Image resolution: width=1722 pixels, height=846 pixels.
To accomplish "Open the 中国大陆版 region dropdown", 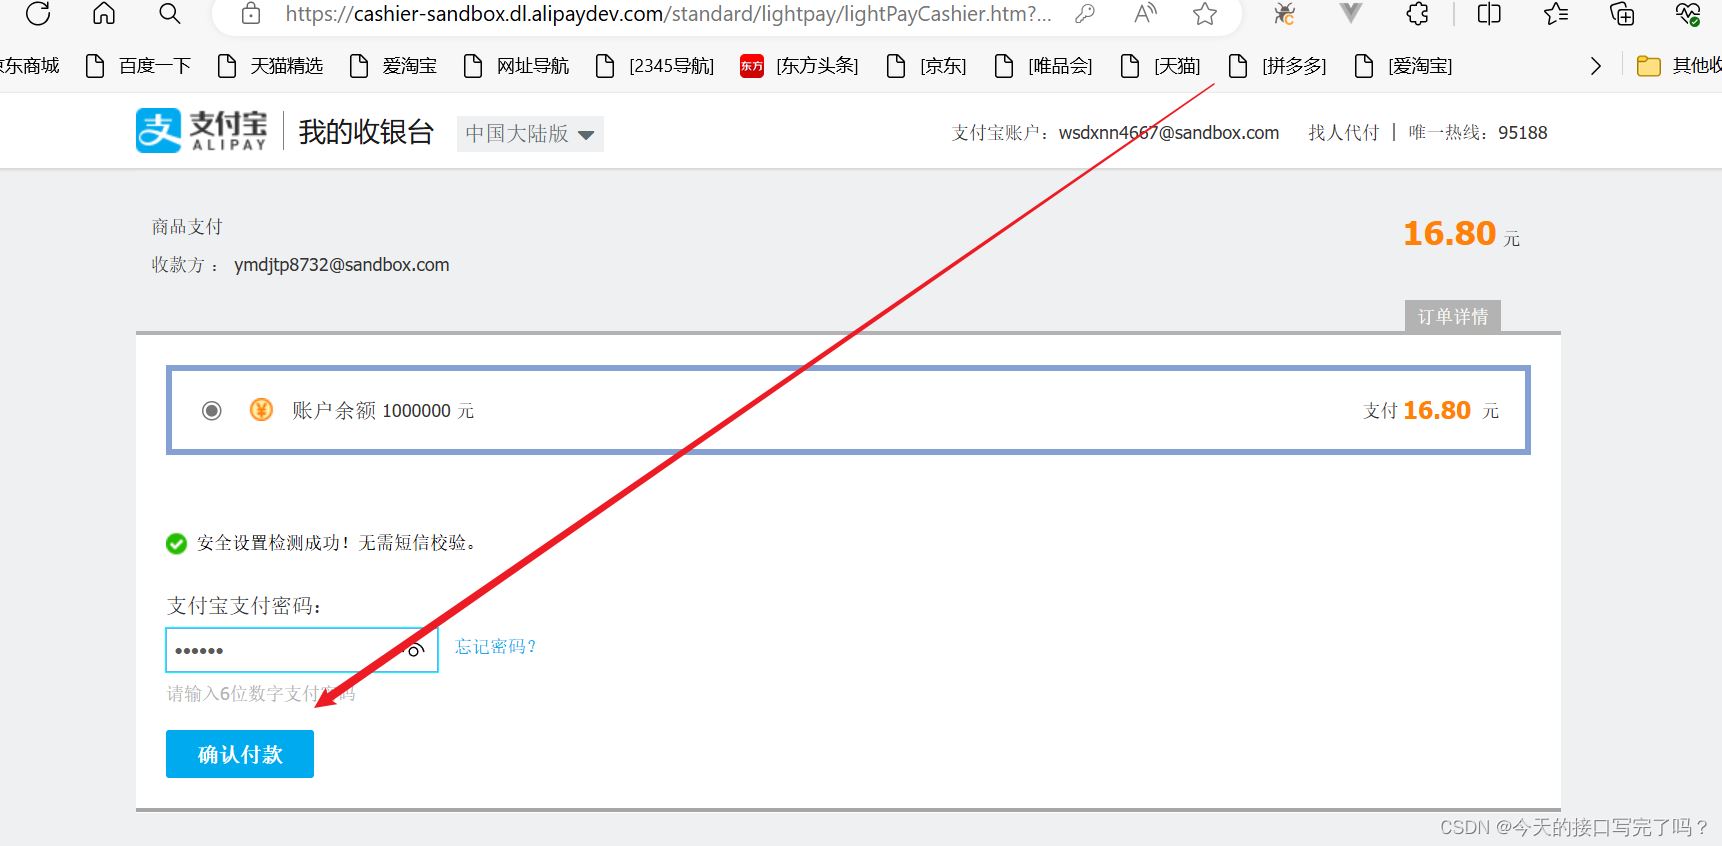I will click(x=530, y=134).
